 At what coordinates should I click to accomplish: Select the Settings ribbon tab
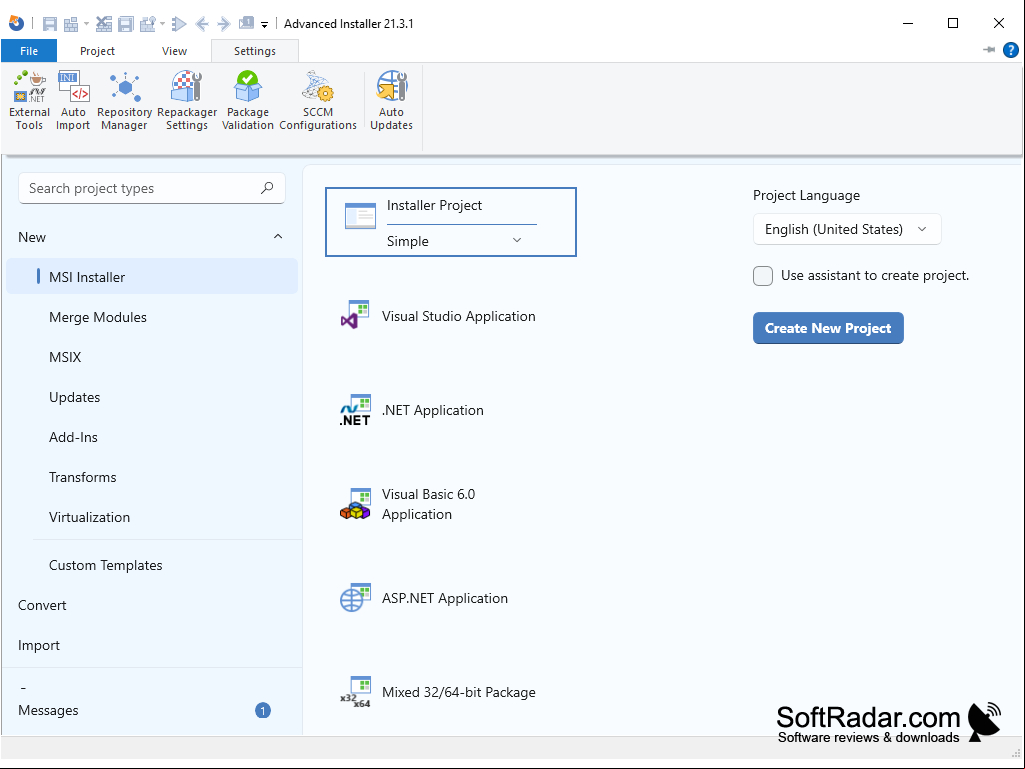pos(255,51)
